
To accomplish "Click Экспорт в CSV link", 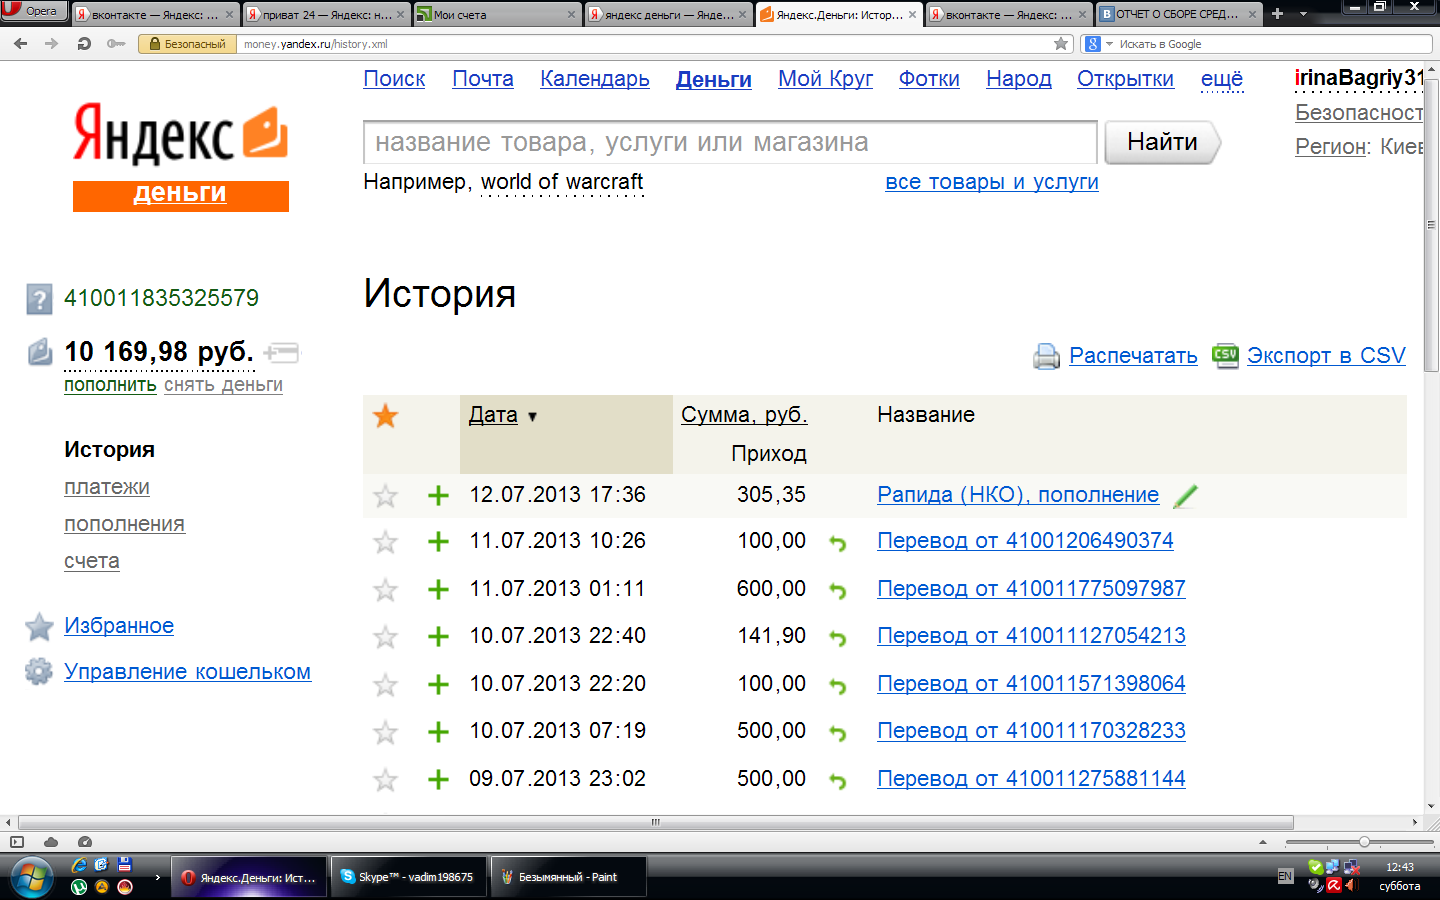I will point(1326,356).
